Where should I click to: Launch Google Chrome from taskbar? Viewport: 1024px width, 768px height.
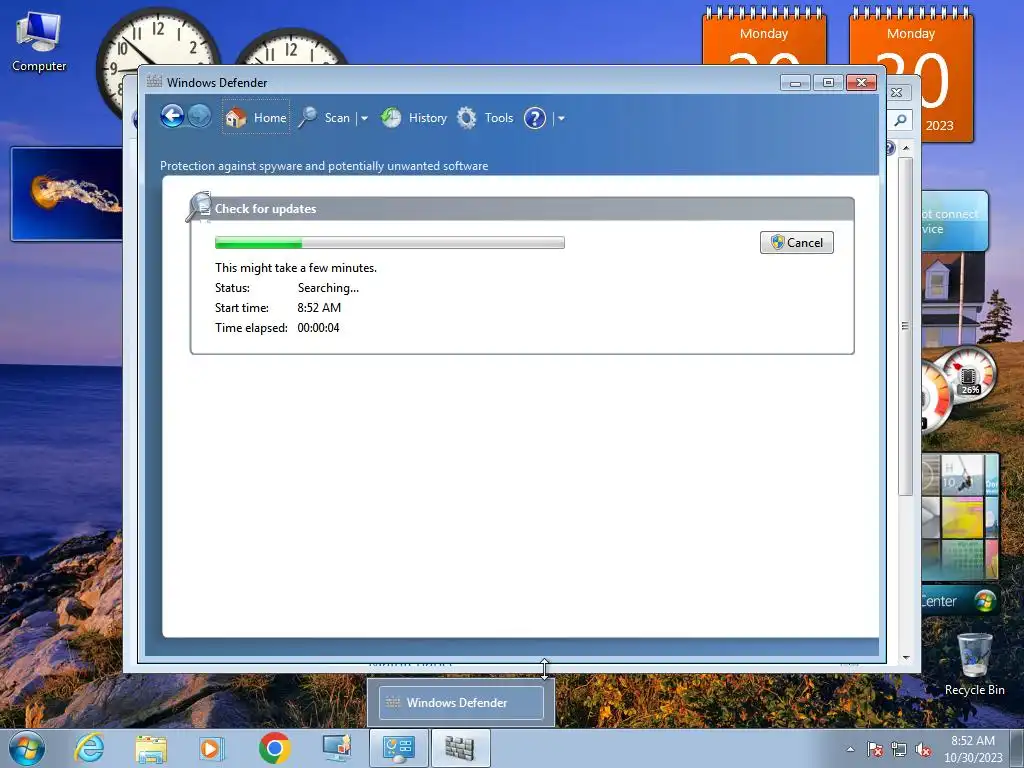pos(274,748)
